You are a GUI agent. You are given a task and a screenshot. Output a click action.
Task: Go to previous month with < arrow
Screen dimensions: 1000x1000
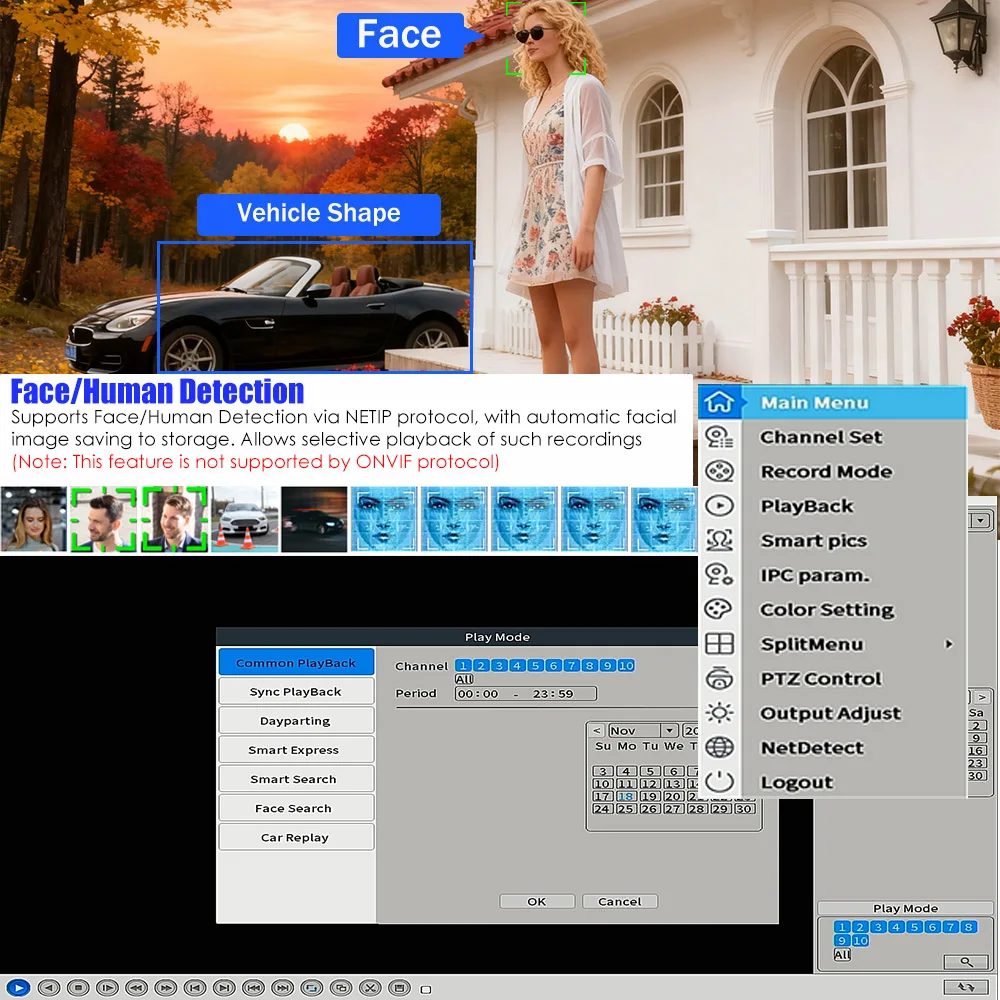tap(597, 730)
